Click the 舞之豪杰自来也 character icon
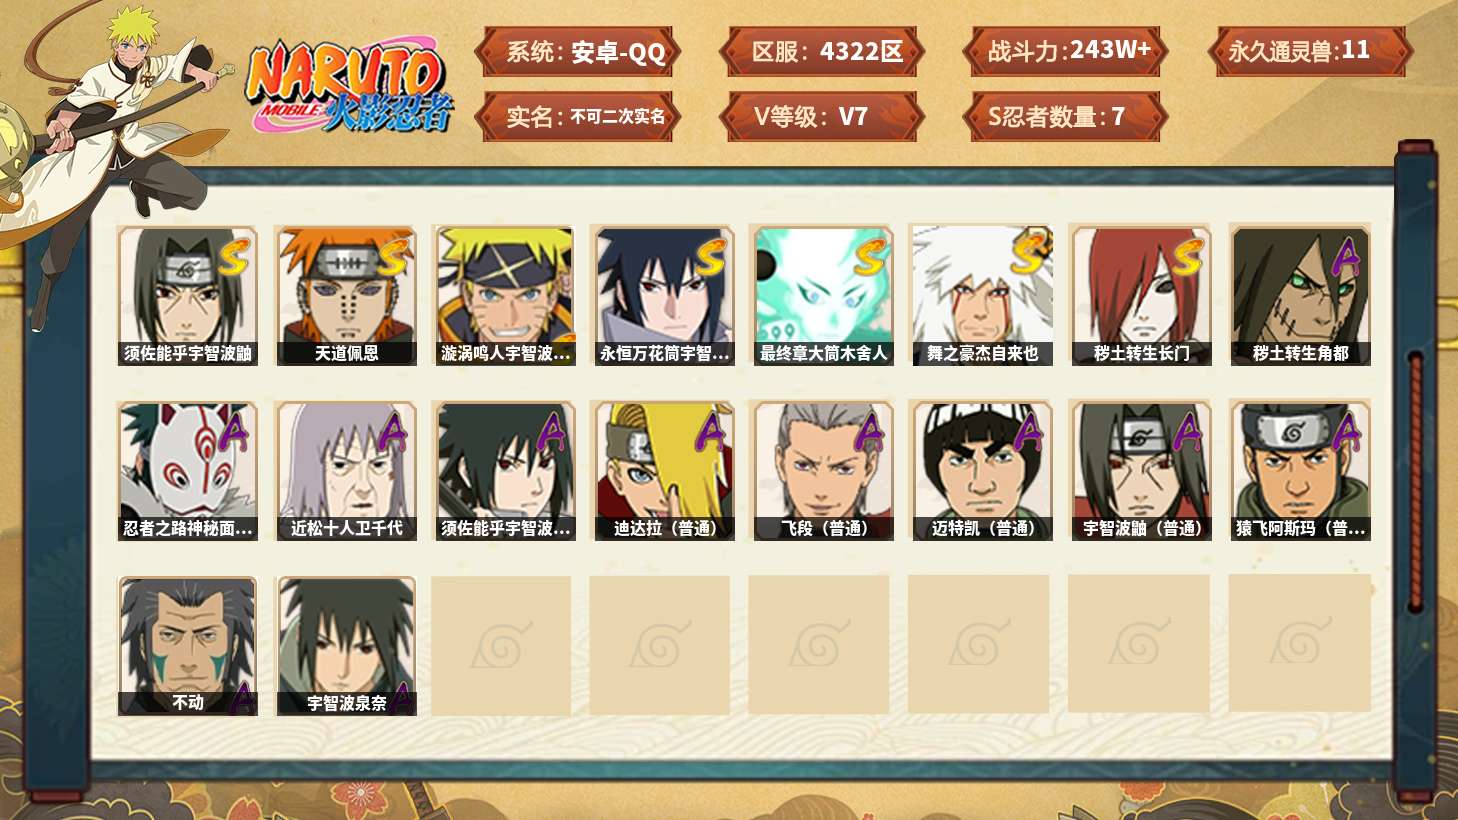The height and width of the screenshot is (820, 1458). pyautogui.click(x=982, y=296)
